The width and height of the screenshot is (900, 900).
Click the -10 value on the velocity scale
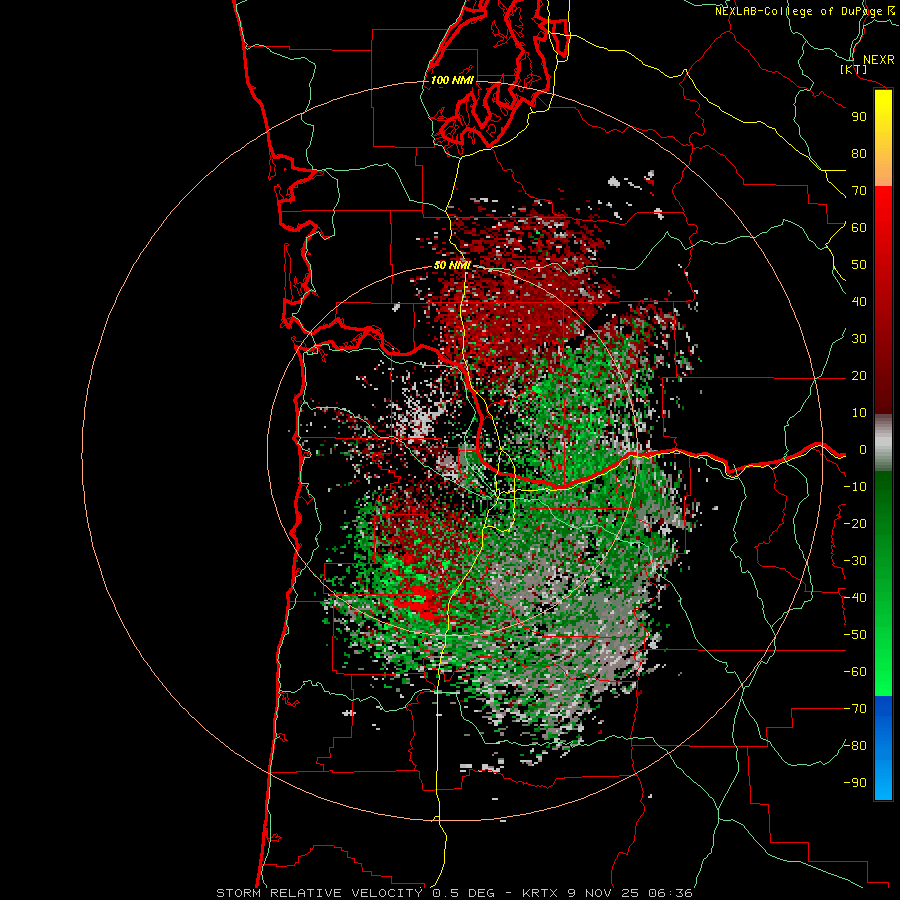(x=855, y=487)
